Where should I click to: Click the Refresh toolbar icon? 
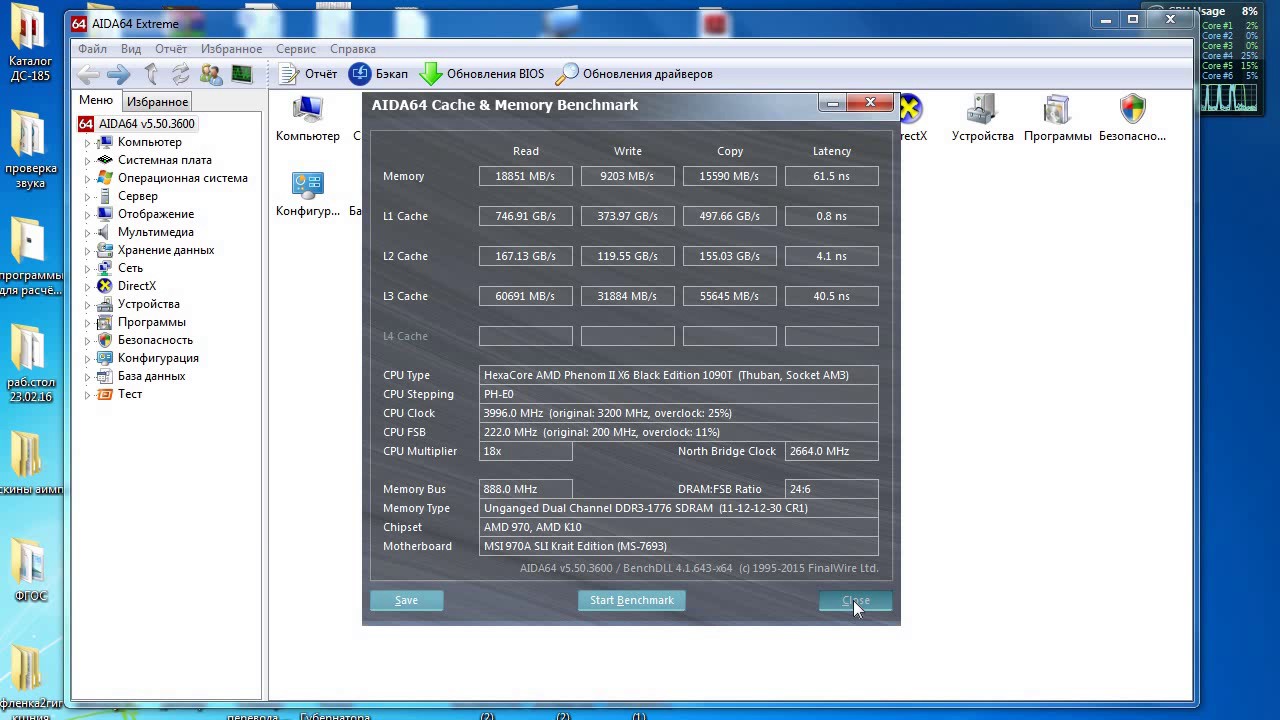(180, 74)
